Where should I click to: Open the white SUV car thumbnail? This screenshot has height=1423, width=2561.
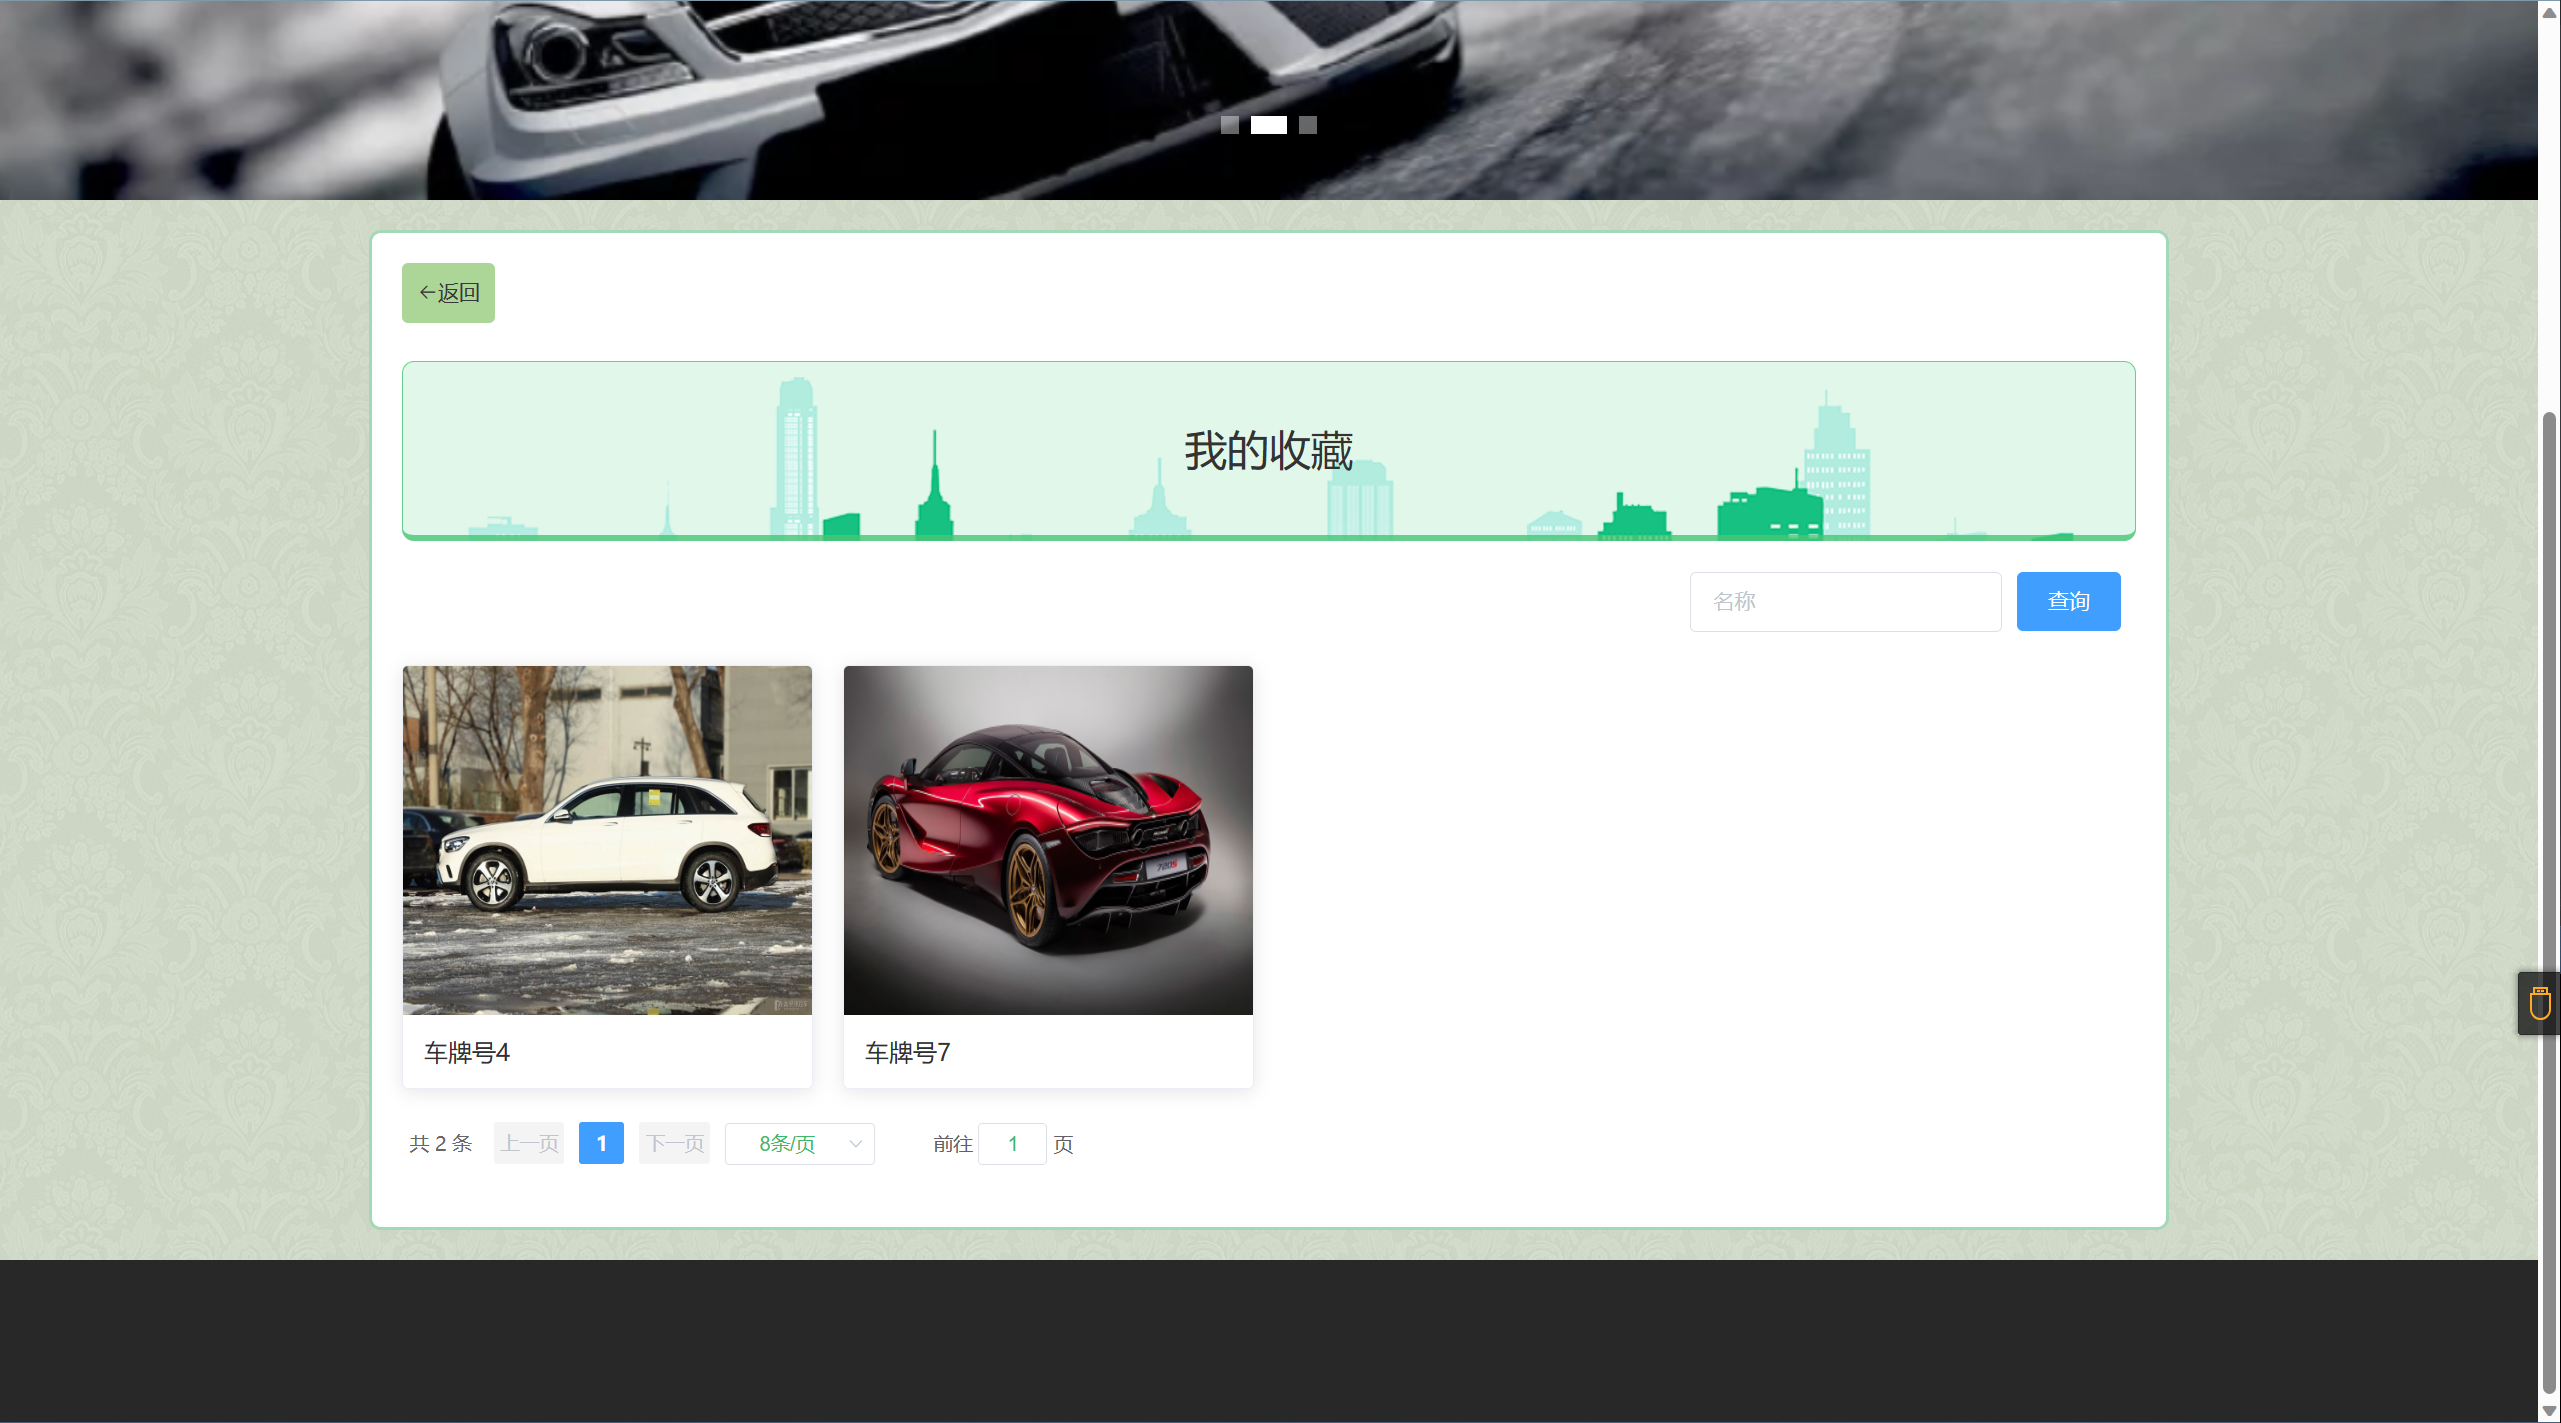pyautogui.click(x=607, y=840)
